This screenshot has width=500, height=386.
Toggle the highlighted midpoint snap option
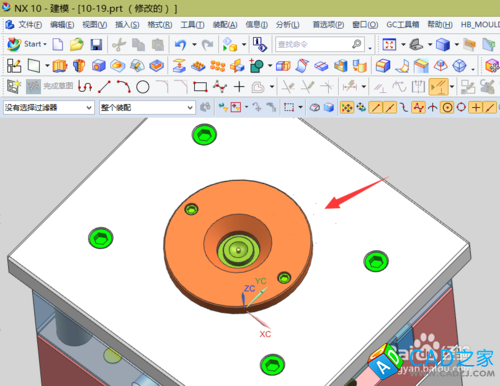point(390,107)
